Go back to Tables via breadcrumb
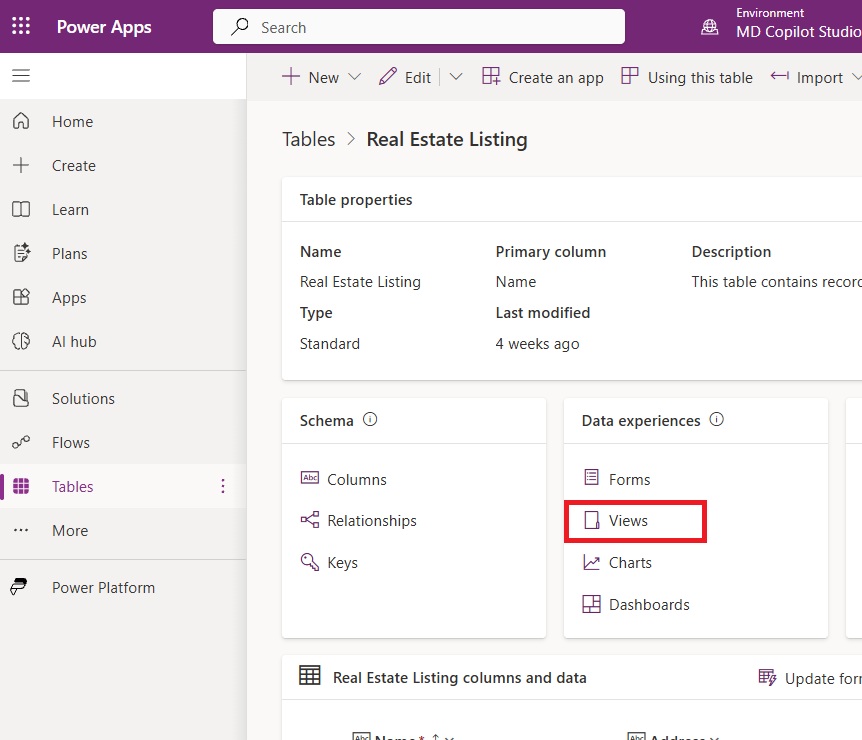The width and height of the screenshot is (862, 740). coord(308,140)
